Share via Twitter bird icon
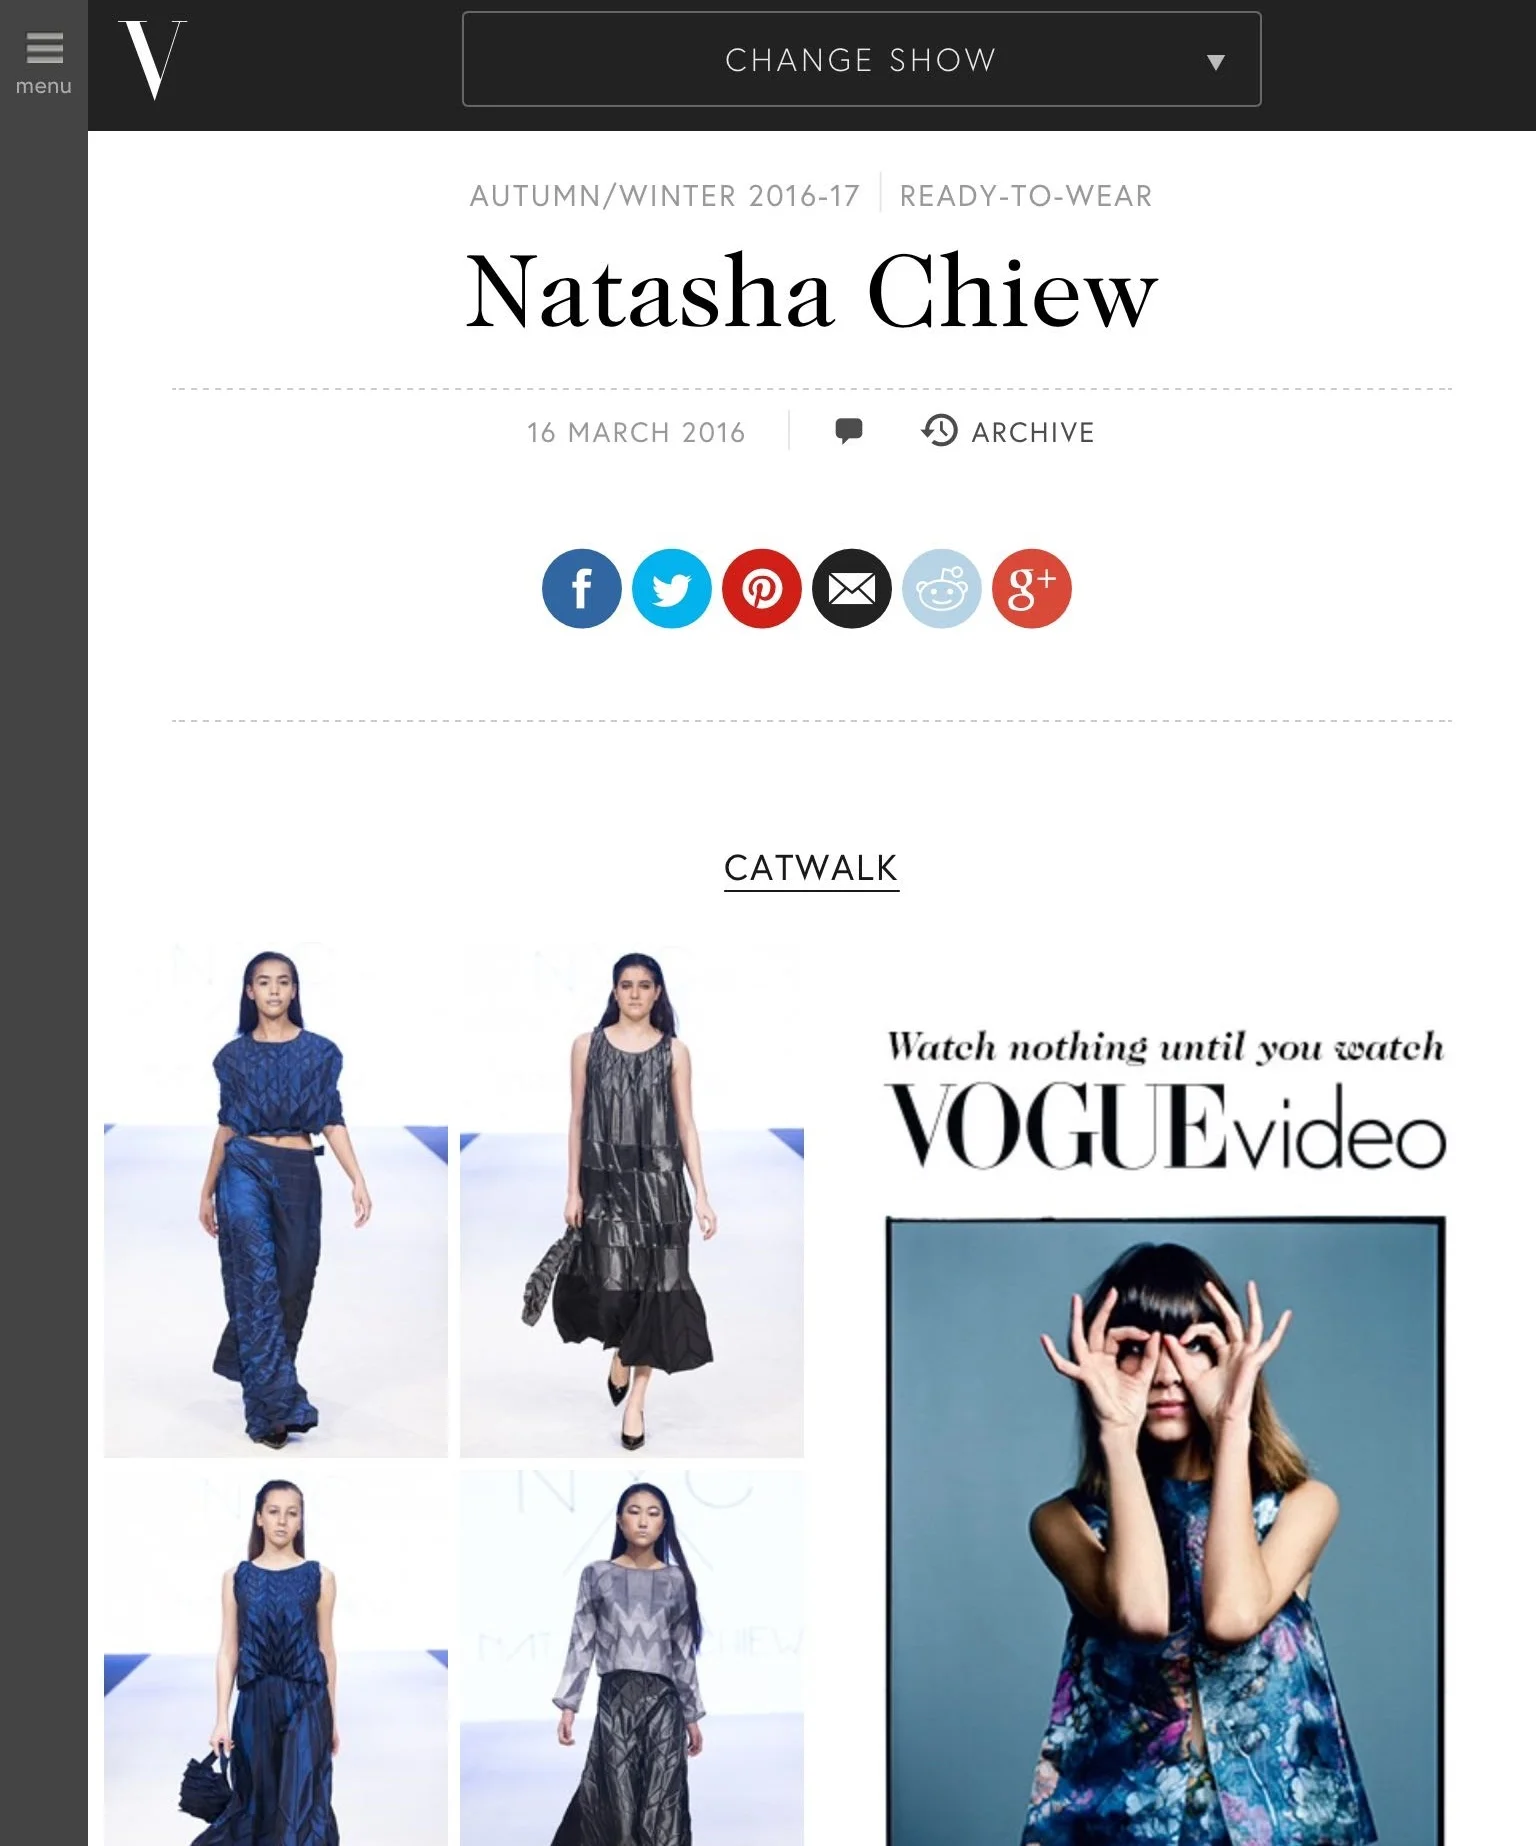This screenshot has height=1846, width=1536. [671, 588]
